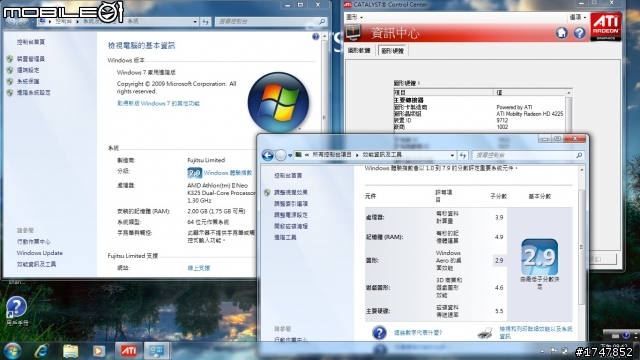Open the 圖形 dropdown in Catalyst
This screenshot has width=640, height=360.
[x=354, y=17]
